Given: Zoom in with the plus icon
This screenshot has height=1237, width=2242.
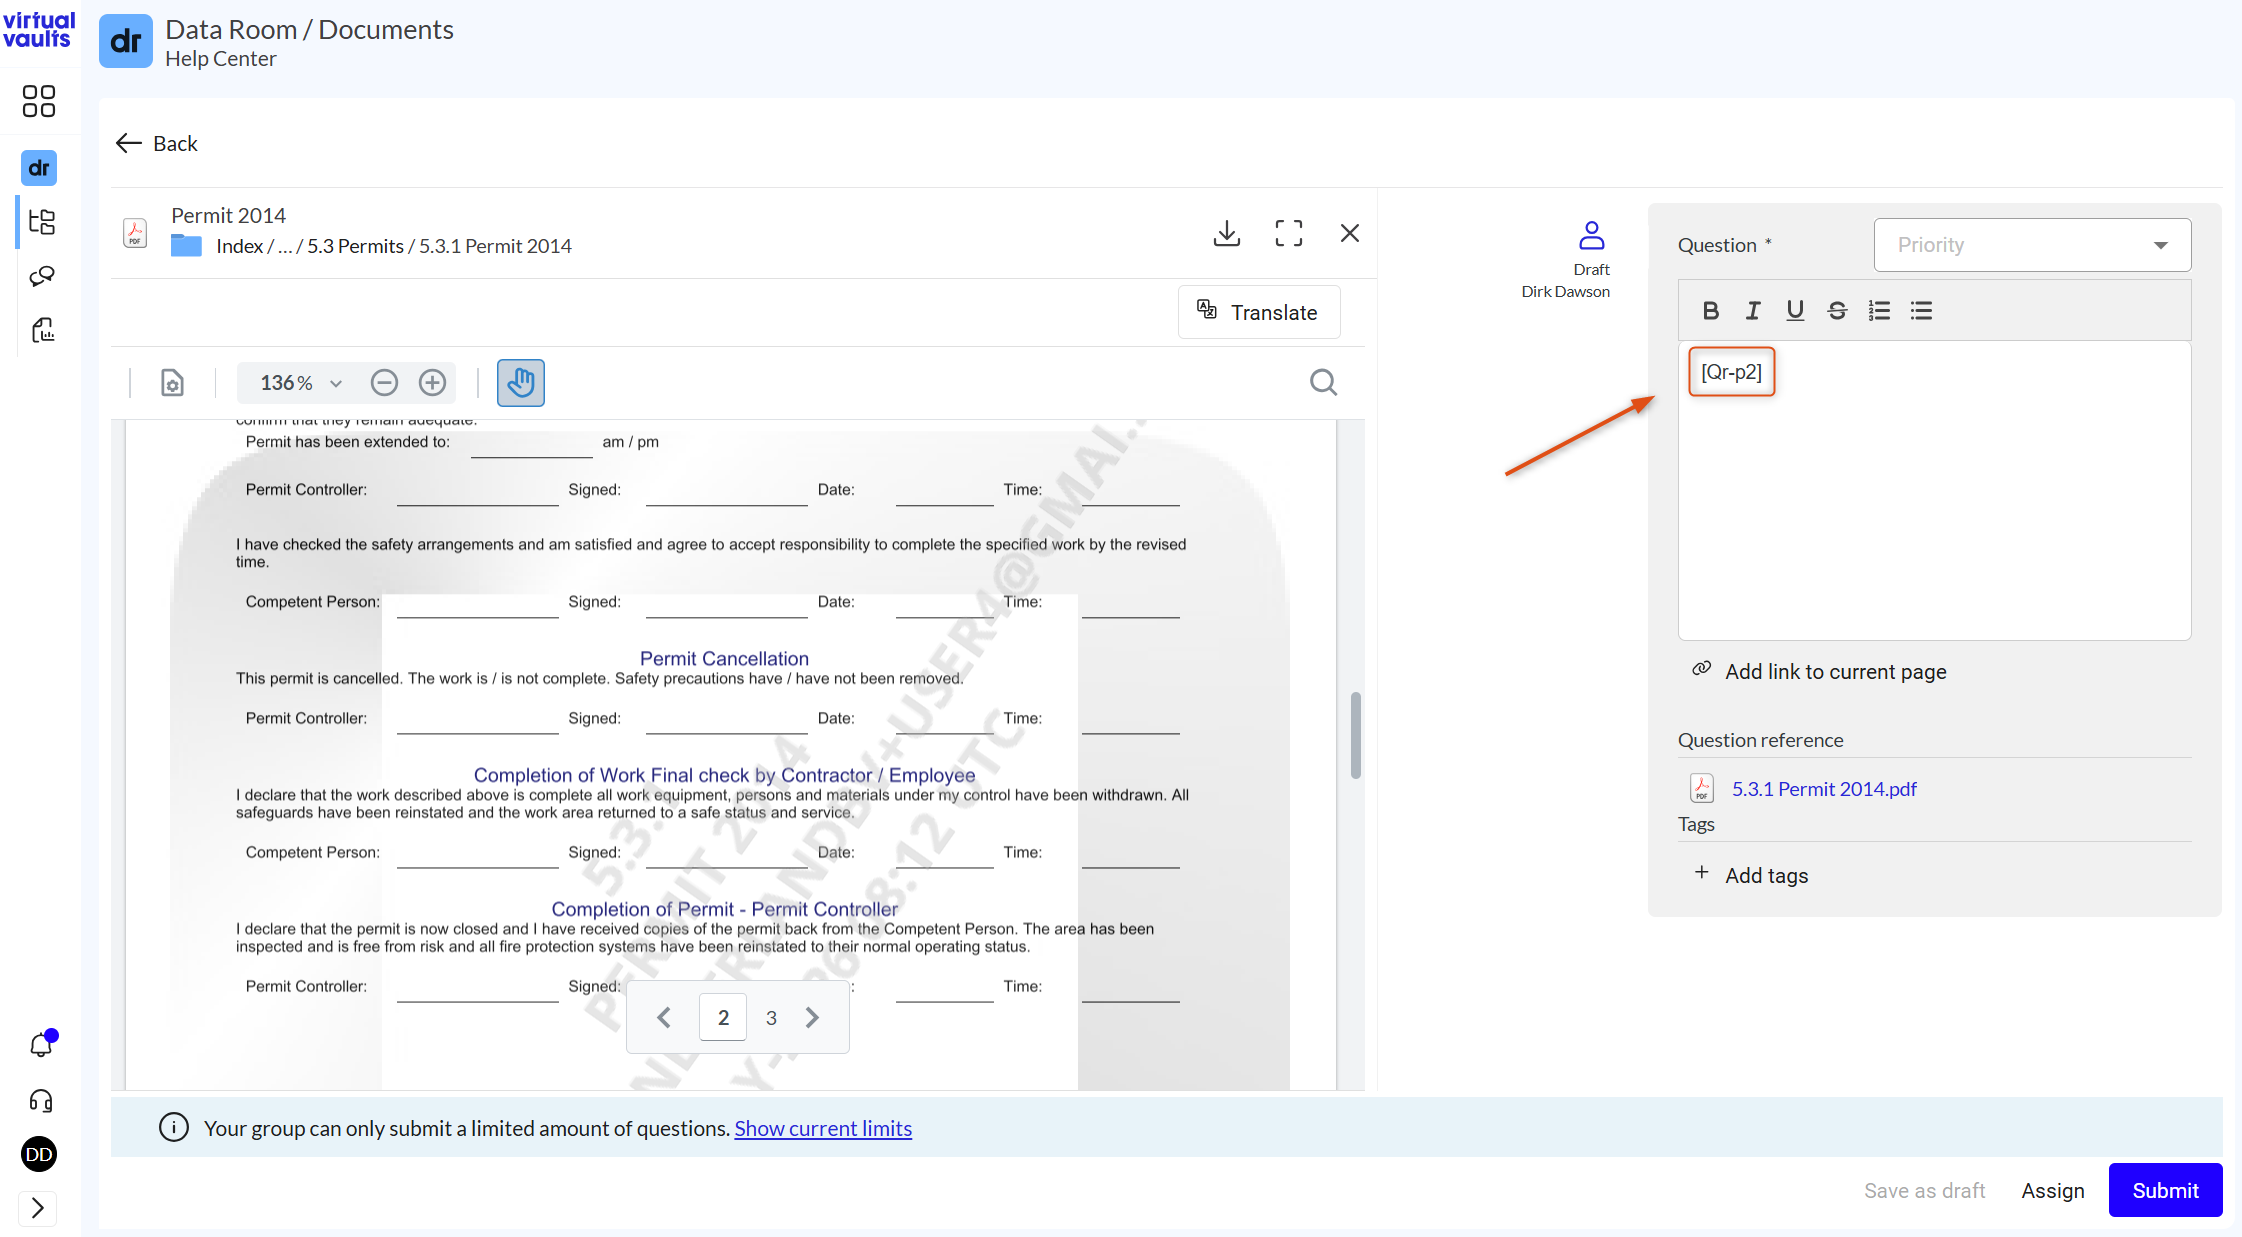Looking at the screenshot, I should [432, 383].
